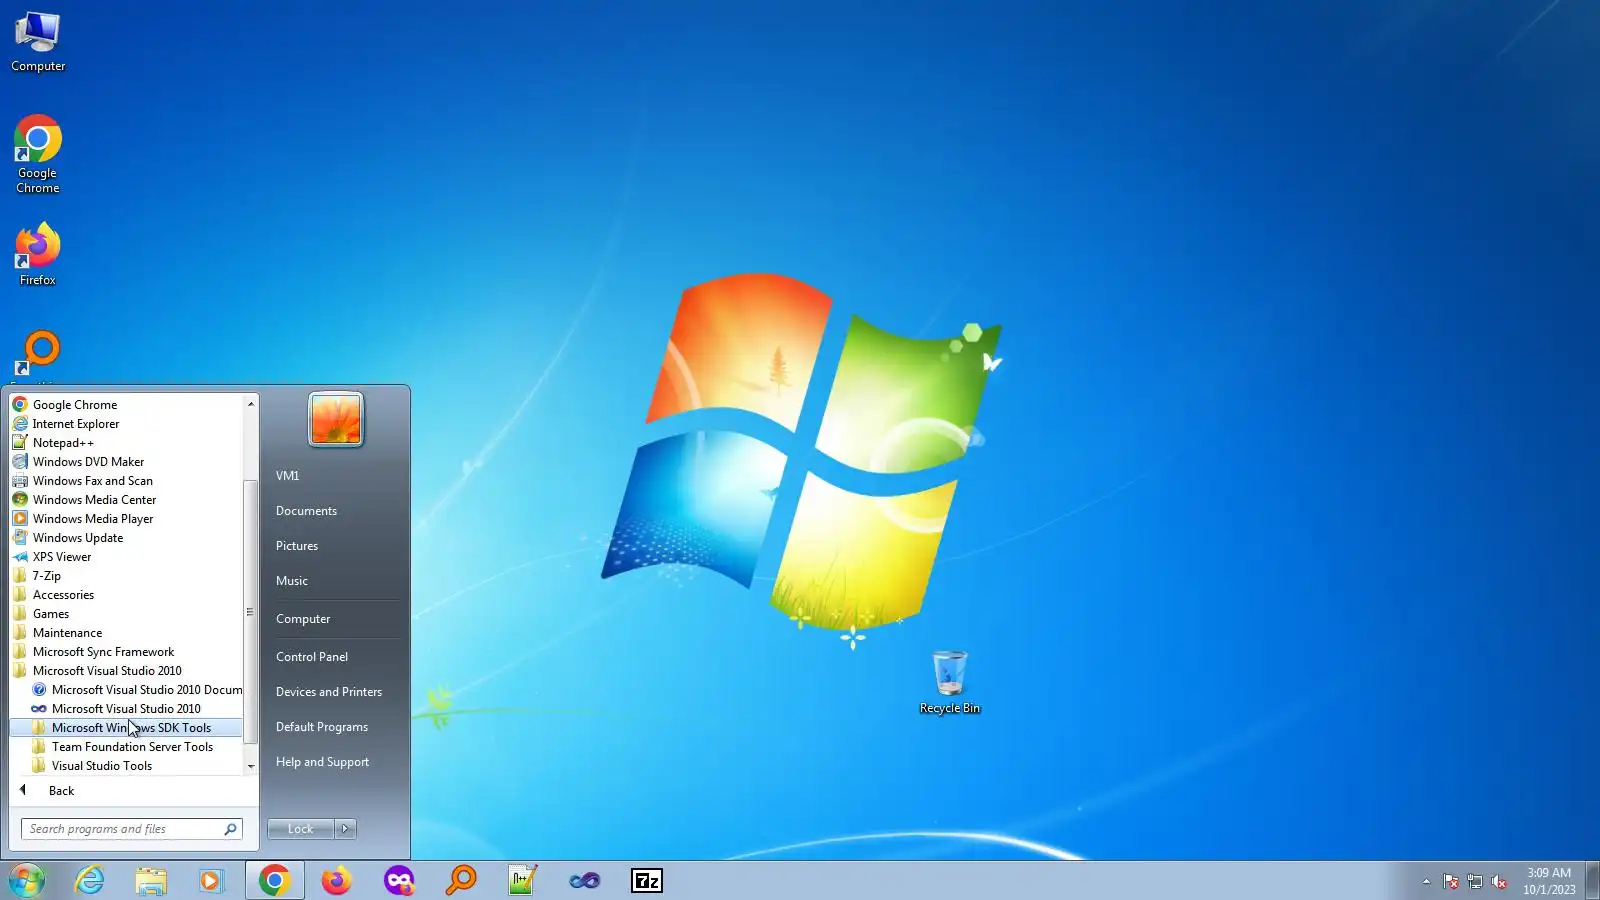
Task: Click the user account picture
Action: tap(336, 419)
